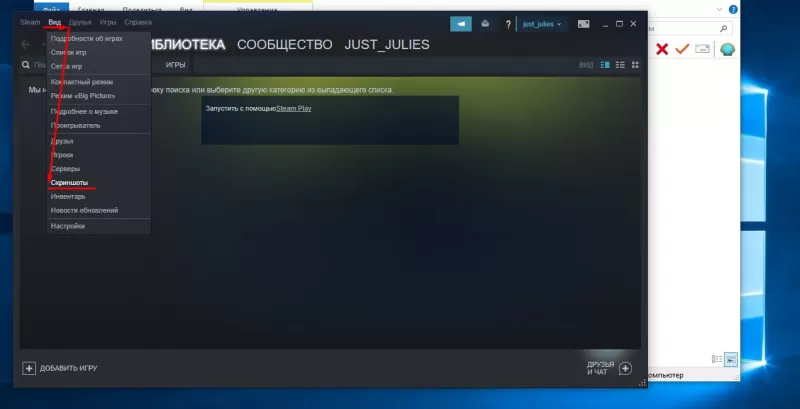
Task: Click the blue shell icon in Explorer
Action: pyautogui.click(x=728, y=49)
